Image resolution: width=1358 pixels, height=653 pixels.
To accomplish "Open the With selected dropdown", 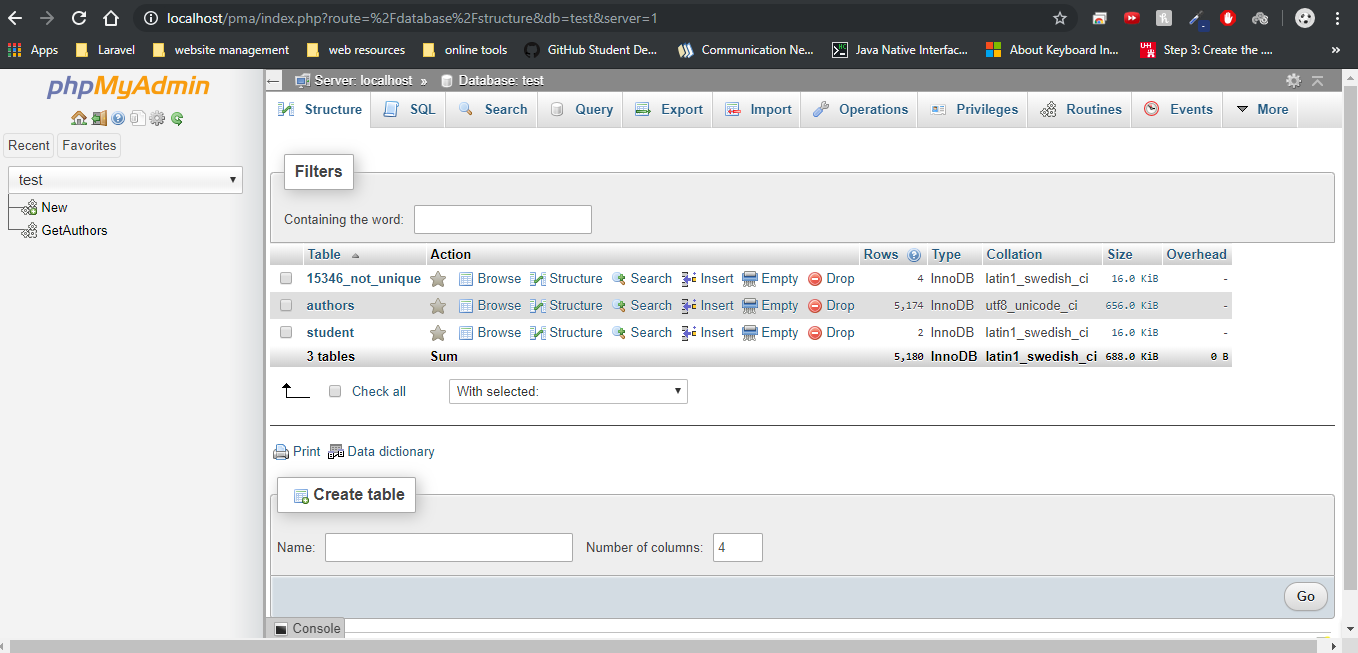I will [x=568, y=392].
